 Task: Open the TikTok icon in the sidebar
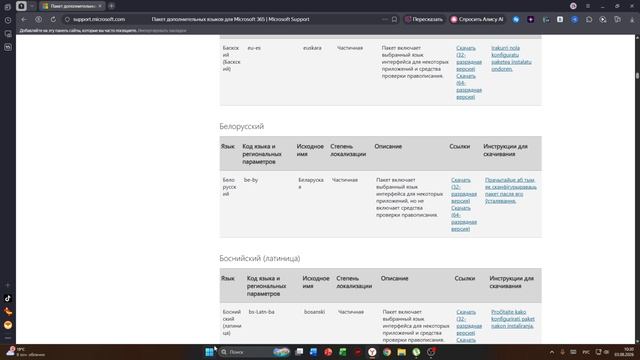8,298
